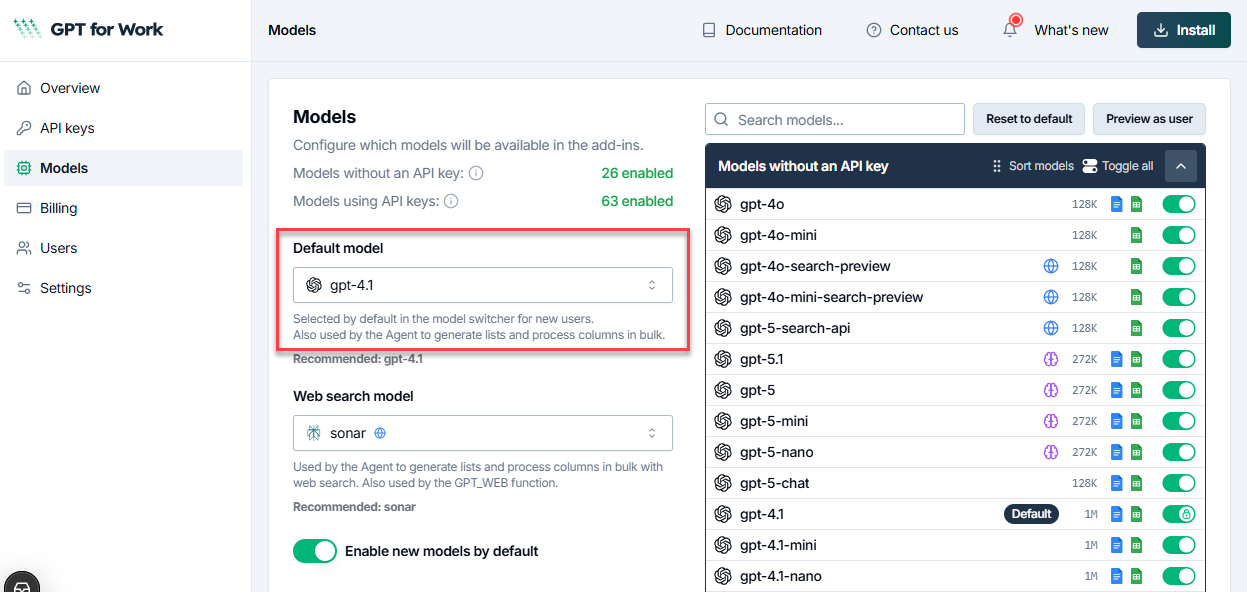Click the GPT for Work logo
This screenshot has height=592, width=1247.
(x=88, y=30)
